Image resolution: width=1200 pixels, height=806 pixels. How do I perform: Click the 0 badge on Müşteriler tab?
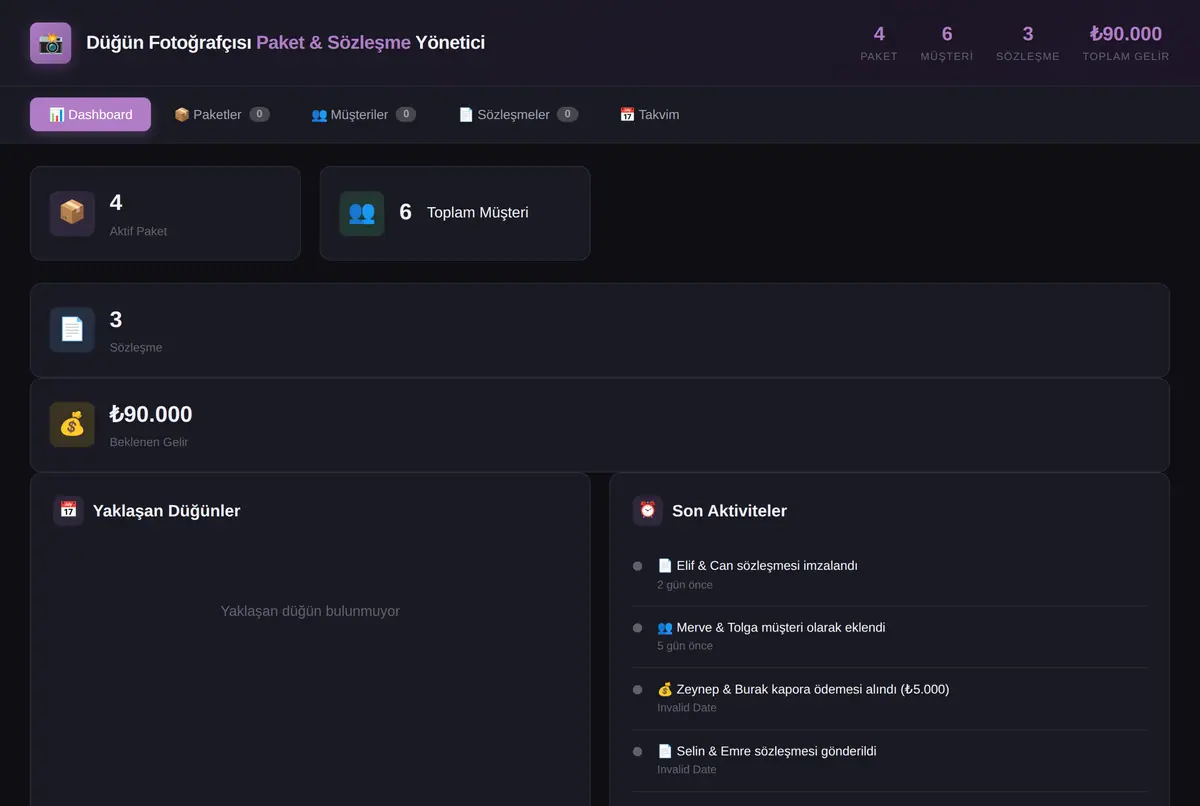click(x=405, y=114)
